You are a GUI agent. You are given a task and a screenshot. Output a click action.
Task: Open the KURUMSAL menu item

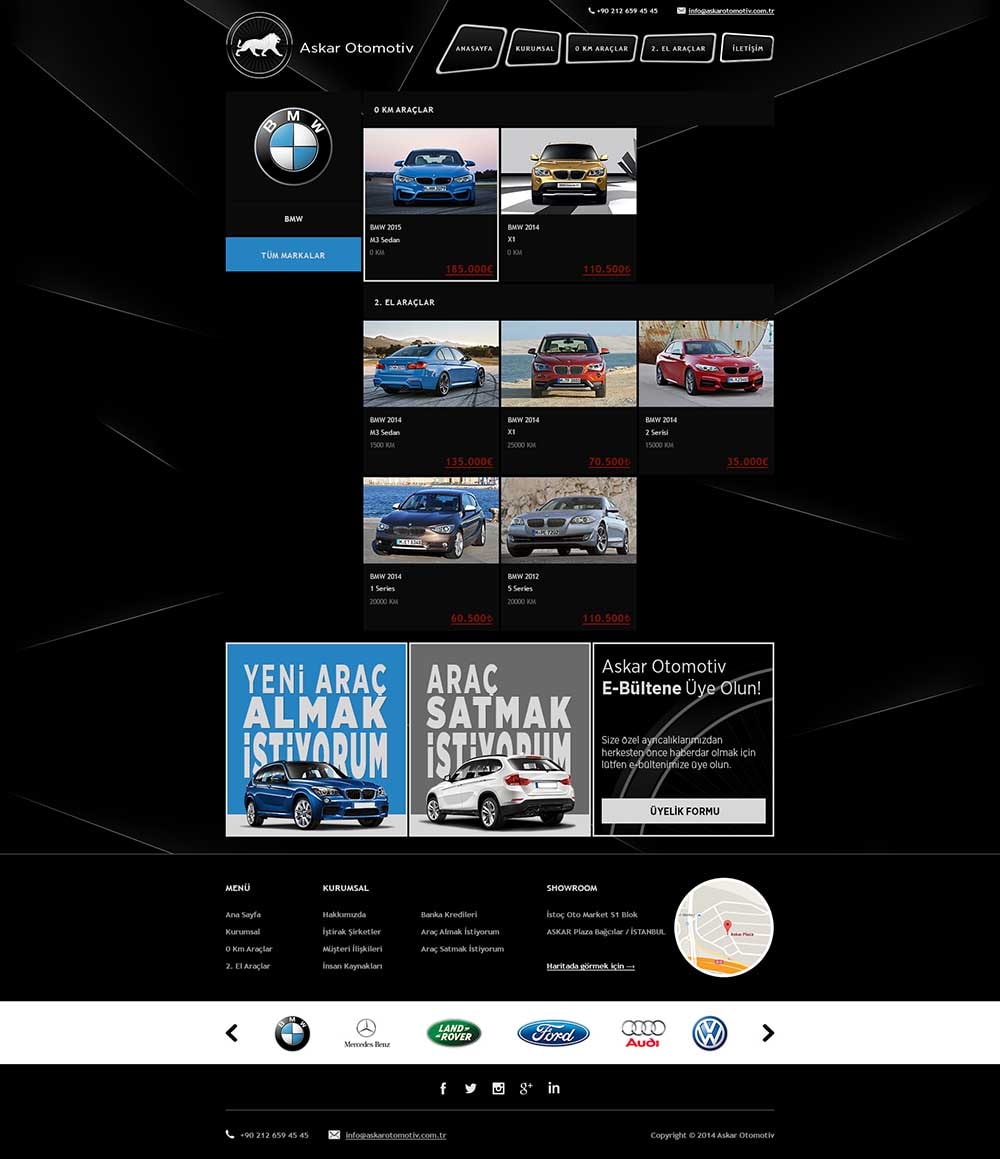pyautogui.click(x=534, y=49)
